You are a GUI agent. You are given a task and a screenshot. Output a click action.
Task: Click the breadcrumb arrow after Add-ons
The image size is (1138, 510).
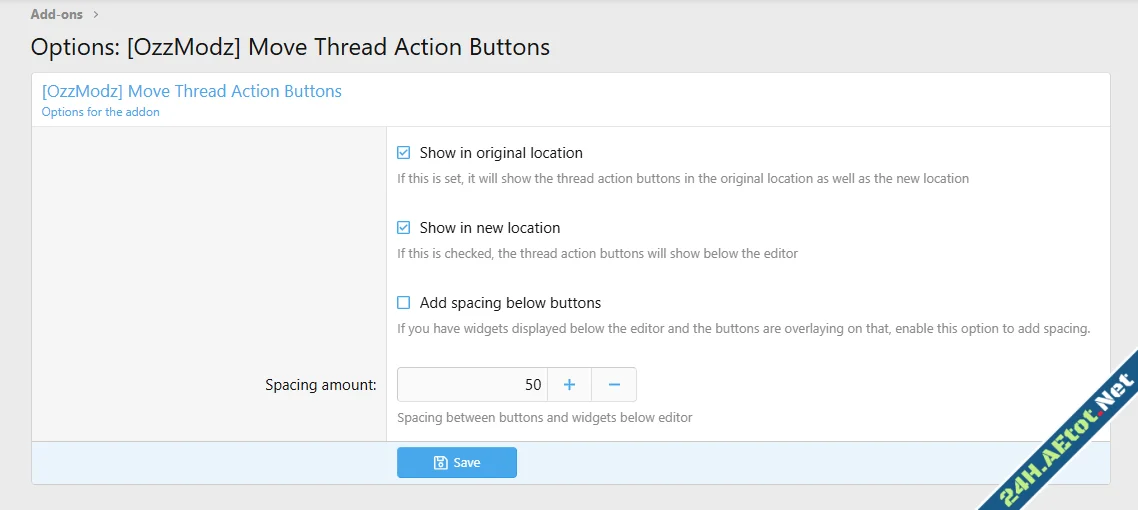[x=96, y=15]
